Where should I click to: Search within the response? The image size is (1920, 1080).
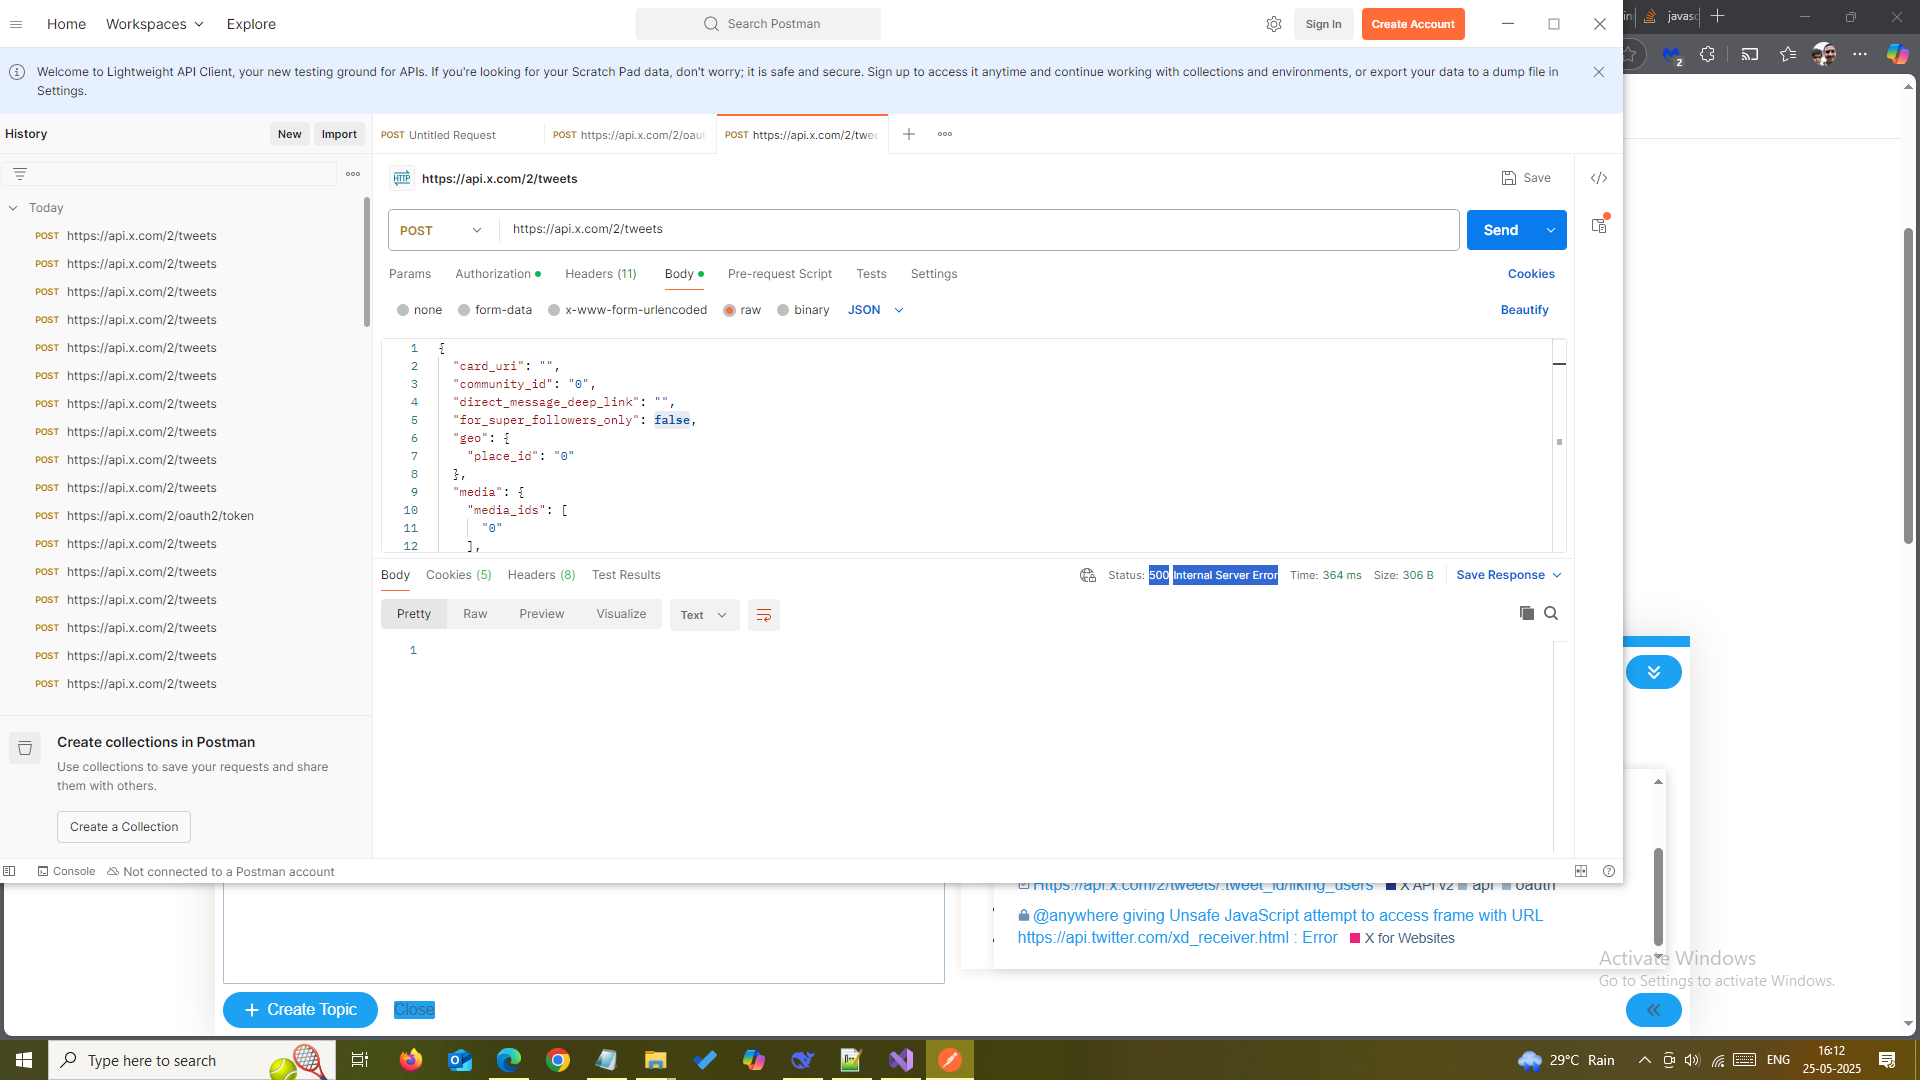[1551, 613]
